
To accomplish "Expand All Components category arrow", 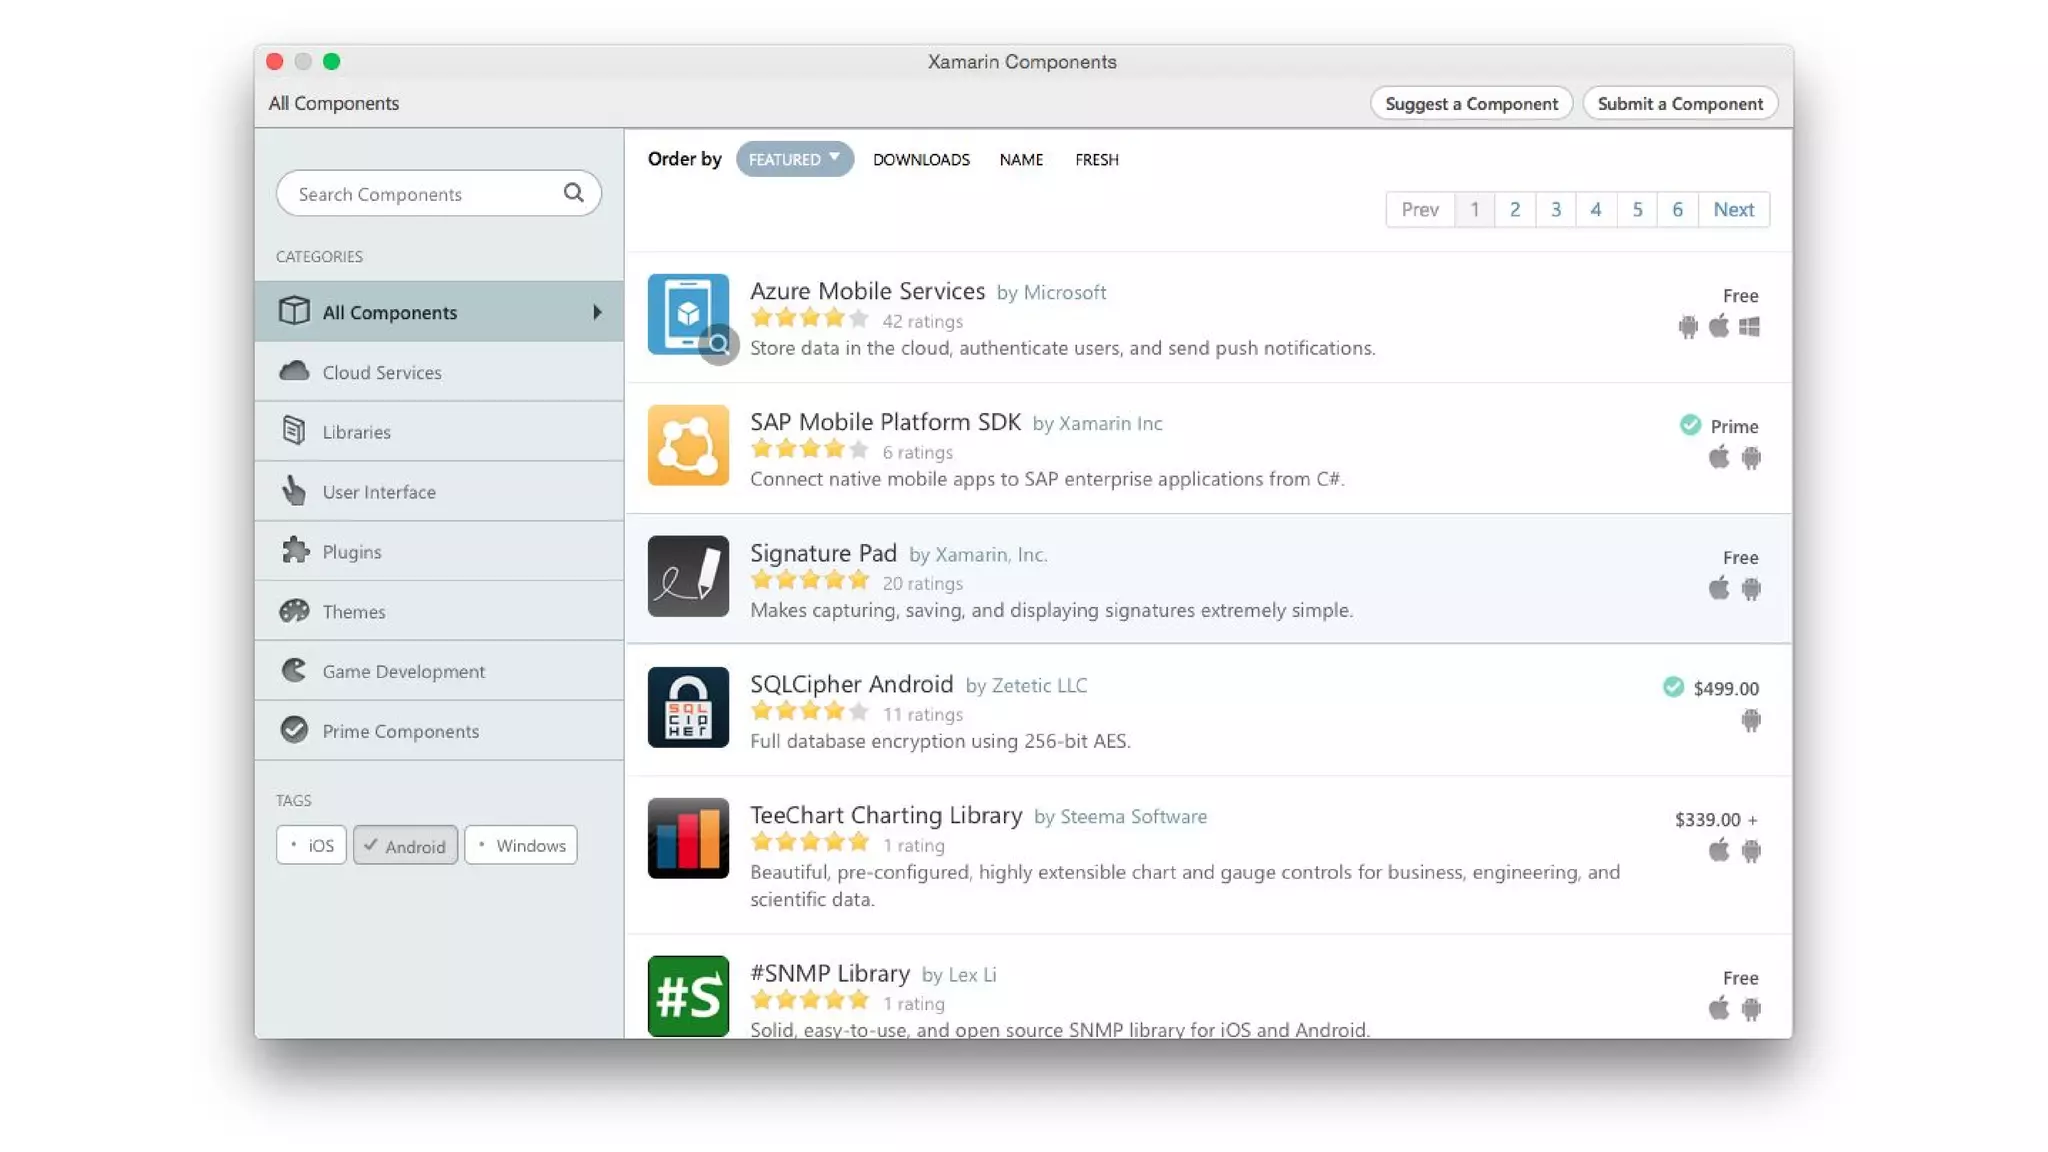I will [x=597, y=312].
